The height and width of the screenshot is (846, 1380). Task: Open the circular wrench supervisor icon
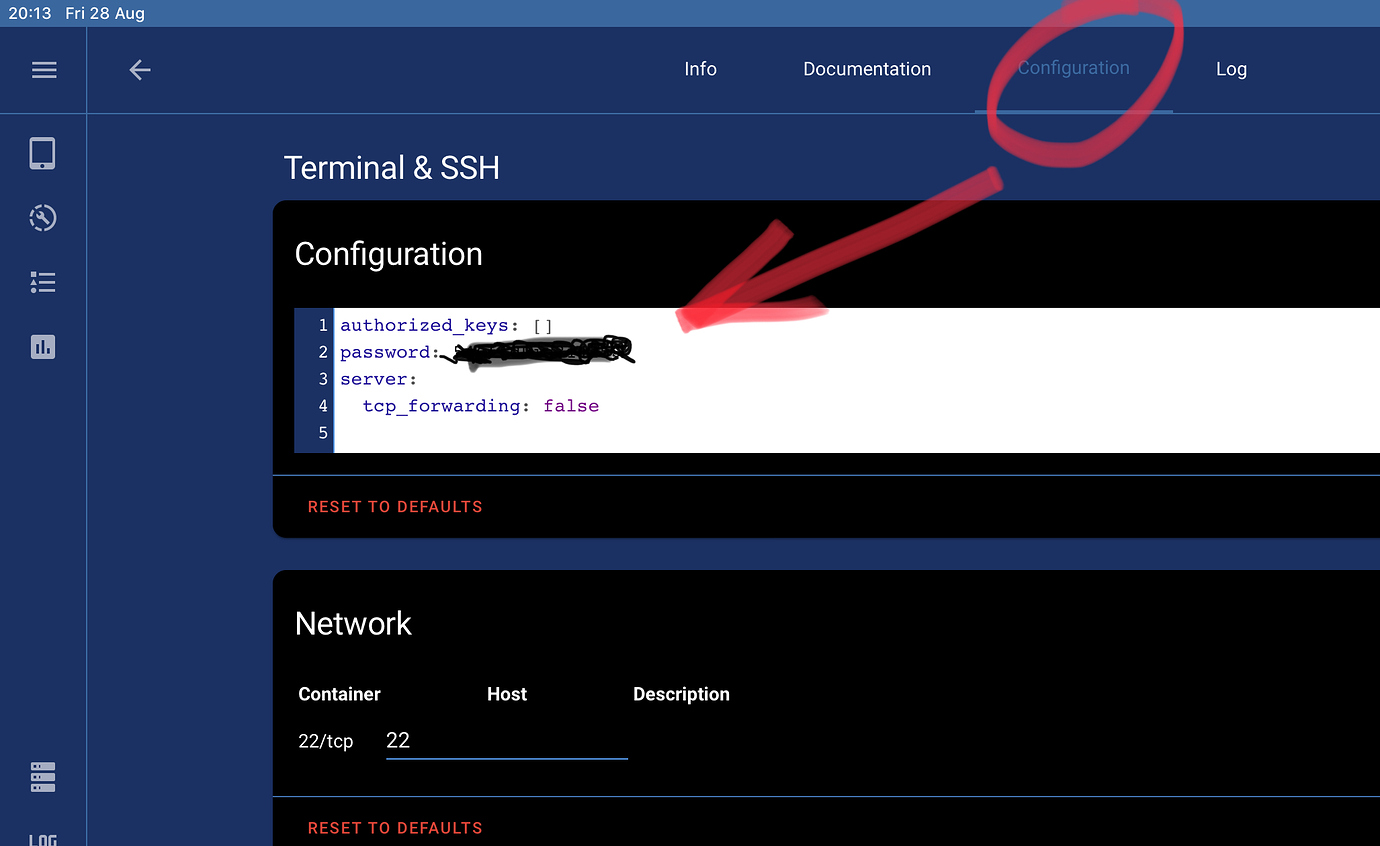point(43,218)
